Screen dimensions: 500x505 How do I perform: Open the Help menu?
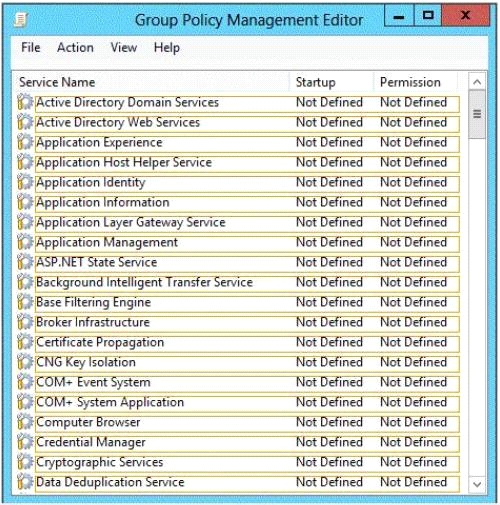point(167,48)
